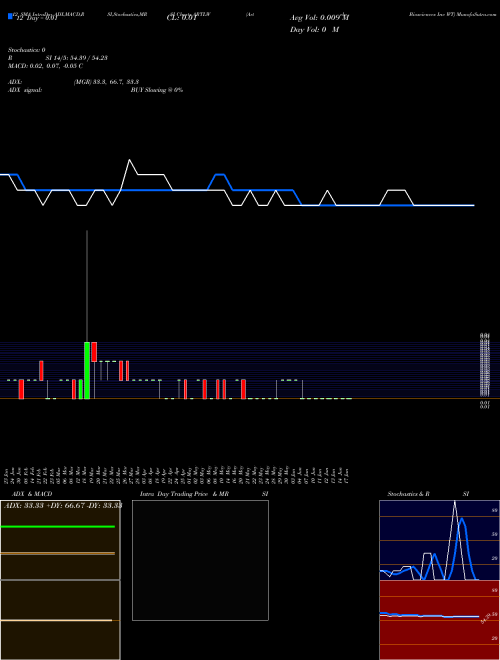Click the blue stochastic peak in the navy panel
This screenshot has width=500, height=660.
coord(462,521)
